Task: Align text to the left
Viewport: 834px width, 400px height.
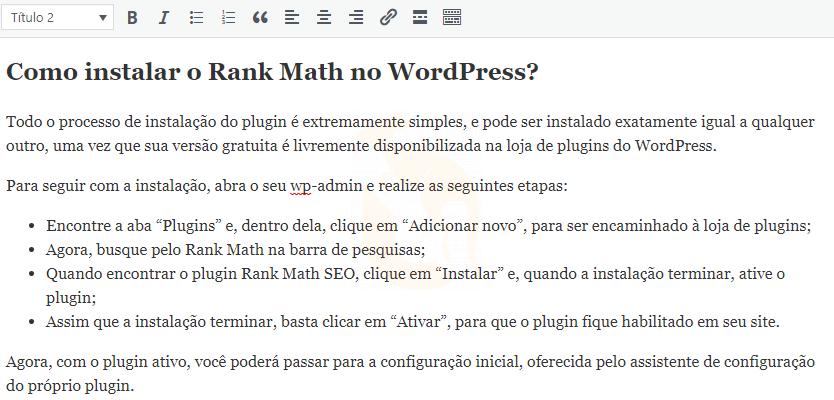Action: (x=291, y=18)
